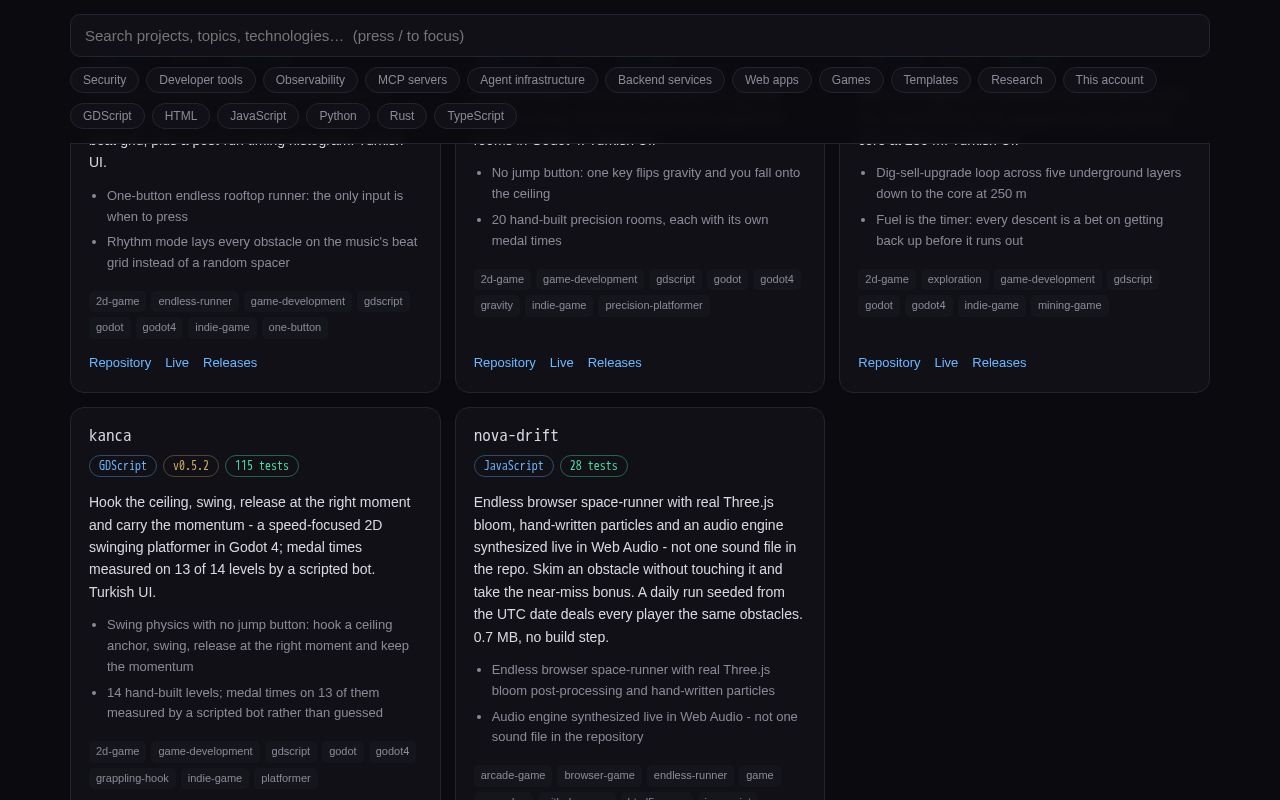Filter by GDScript language chip
Screen dimensions: 1280x800
(108, 116)
